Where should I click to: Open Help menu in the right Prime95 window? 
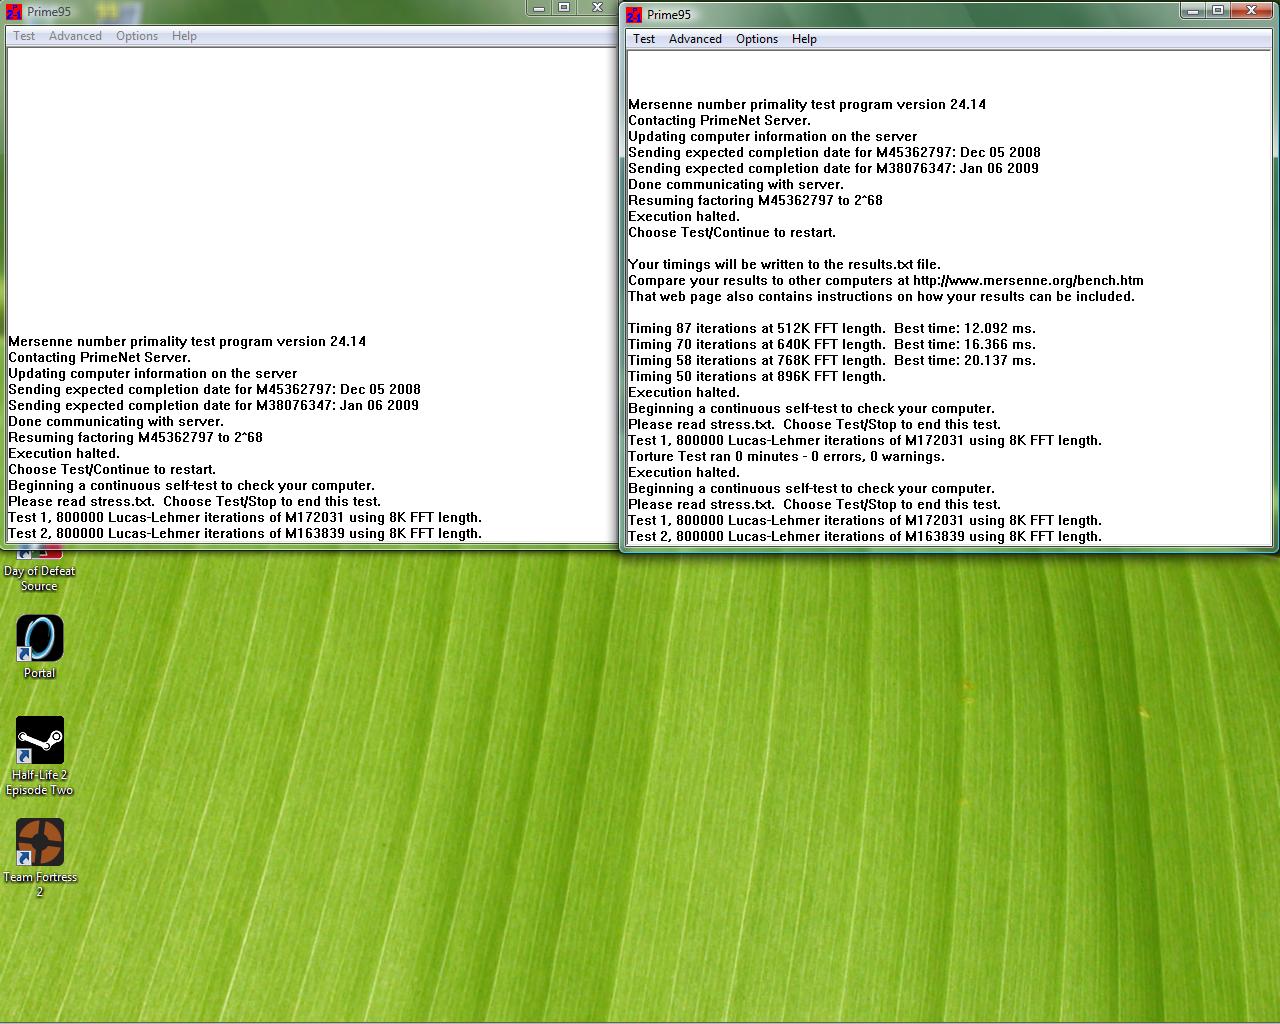pos(804,39)
